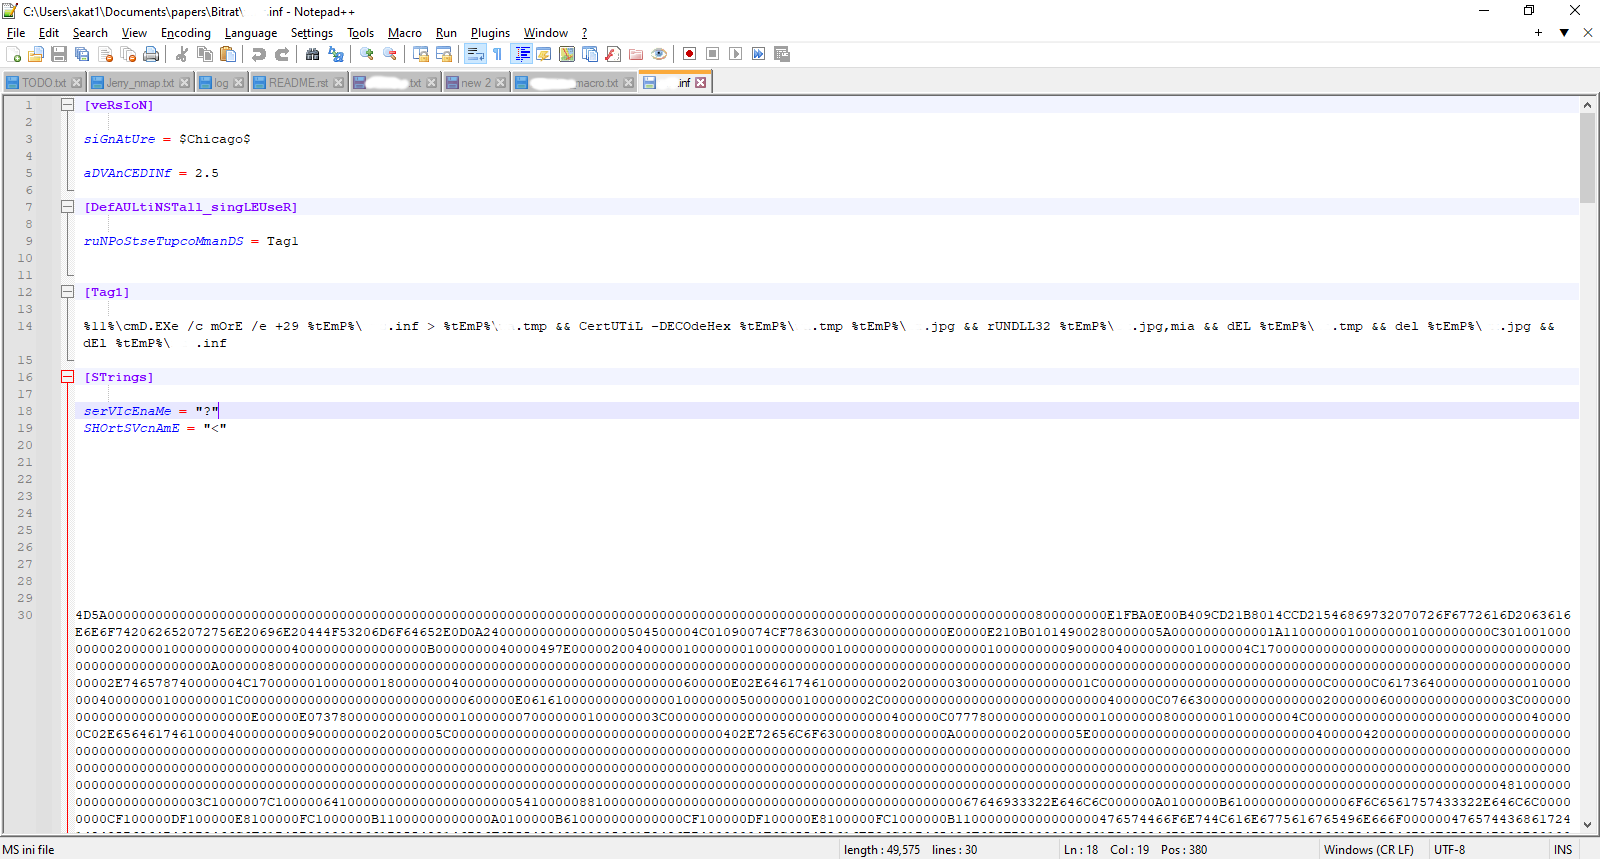Open the Language menu
Image resolution: width=1600 pixels, height=859 pixels.
point(251,33)
